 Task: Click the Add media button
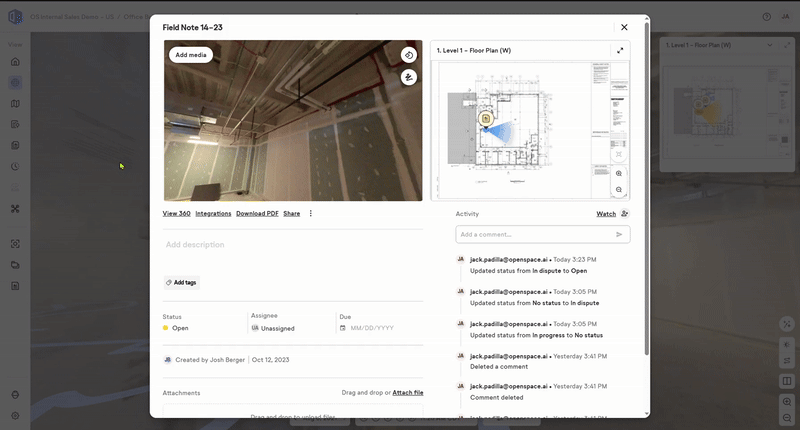point(191,55)
